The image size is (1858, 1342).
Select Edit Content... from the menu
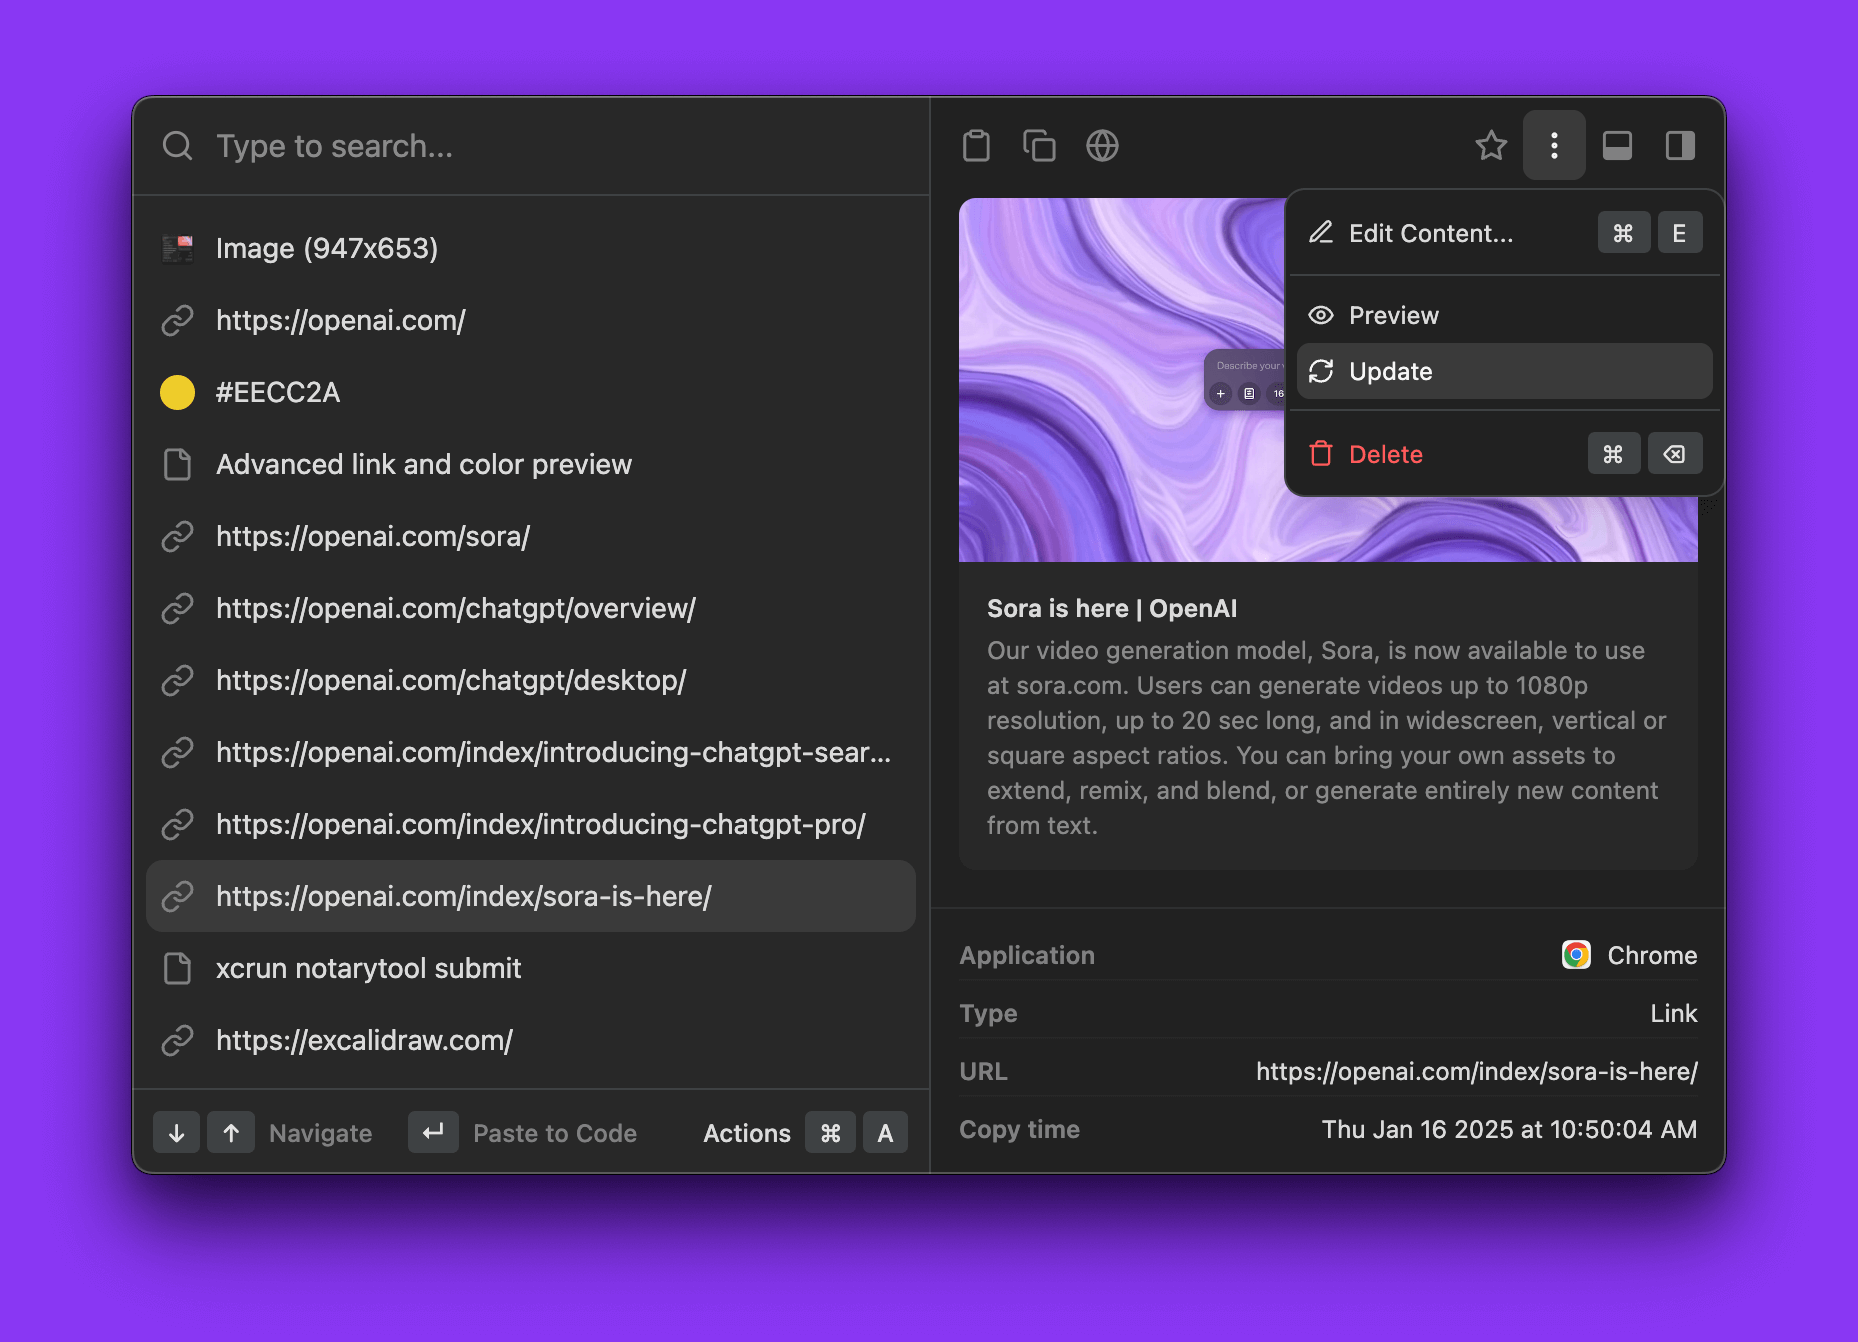pos(1504,233)
